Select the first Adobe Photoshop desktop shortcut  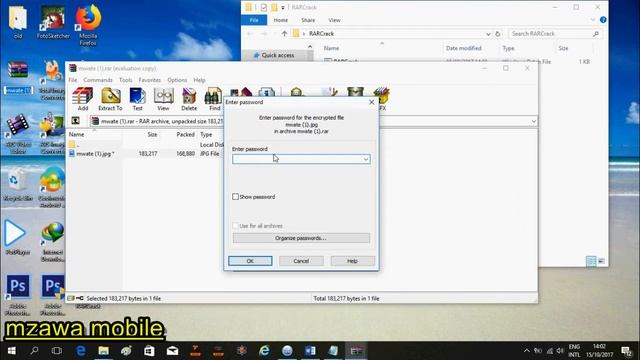click(18, 295)
